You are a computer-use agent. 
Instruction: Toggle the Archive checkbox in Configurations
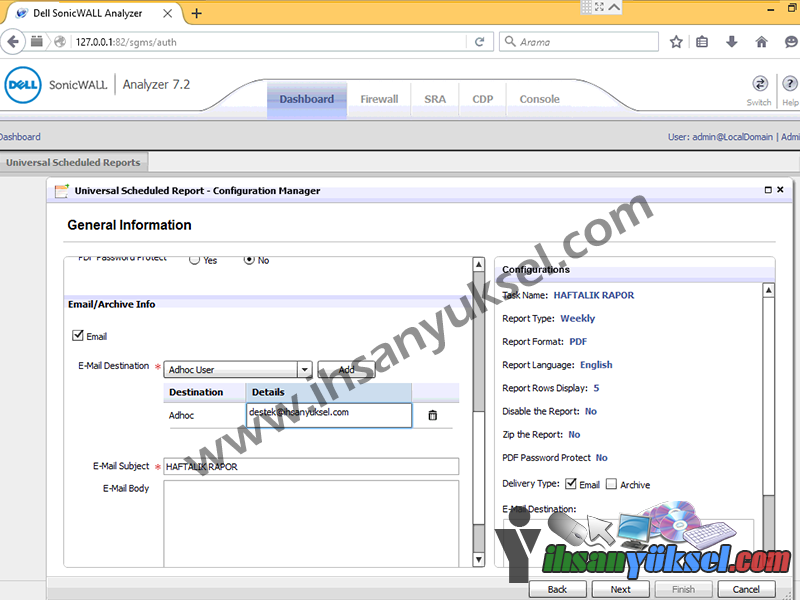tap(611, 484)
